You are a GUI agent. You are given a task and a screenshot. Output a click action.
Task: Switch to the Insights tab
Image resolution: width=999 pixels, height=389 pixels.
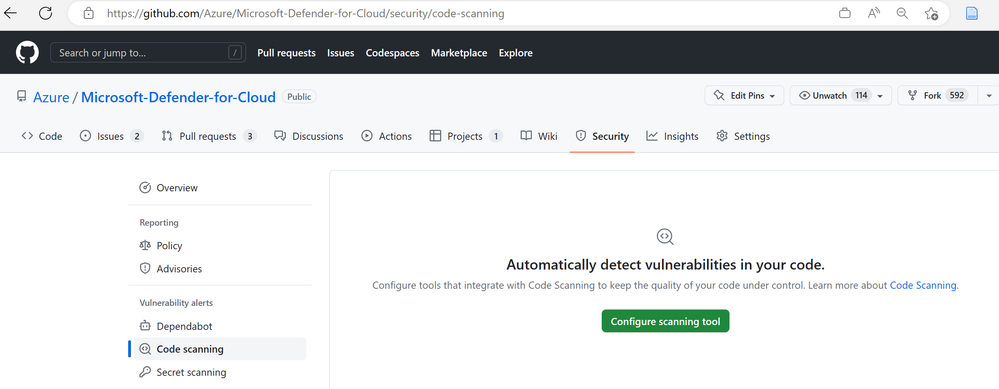[x=672, y=136]
